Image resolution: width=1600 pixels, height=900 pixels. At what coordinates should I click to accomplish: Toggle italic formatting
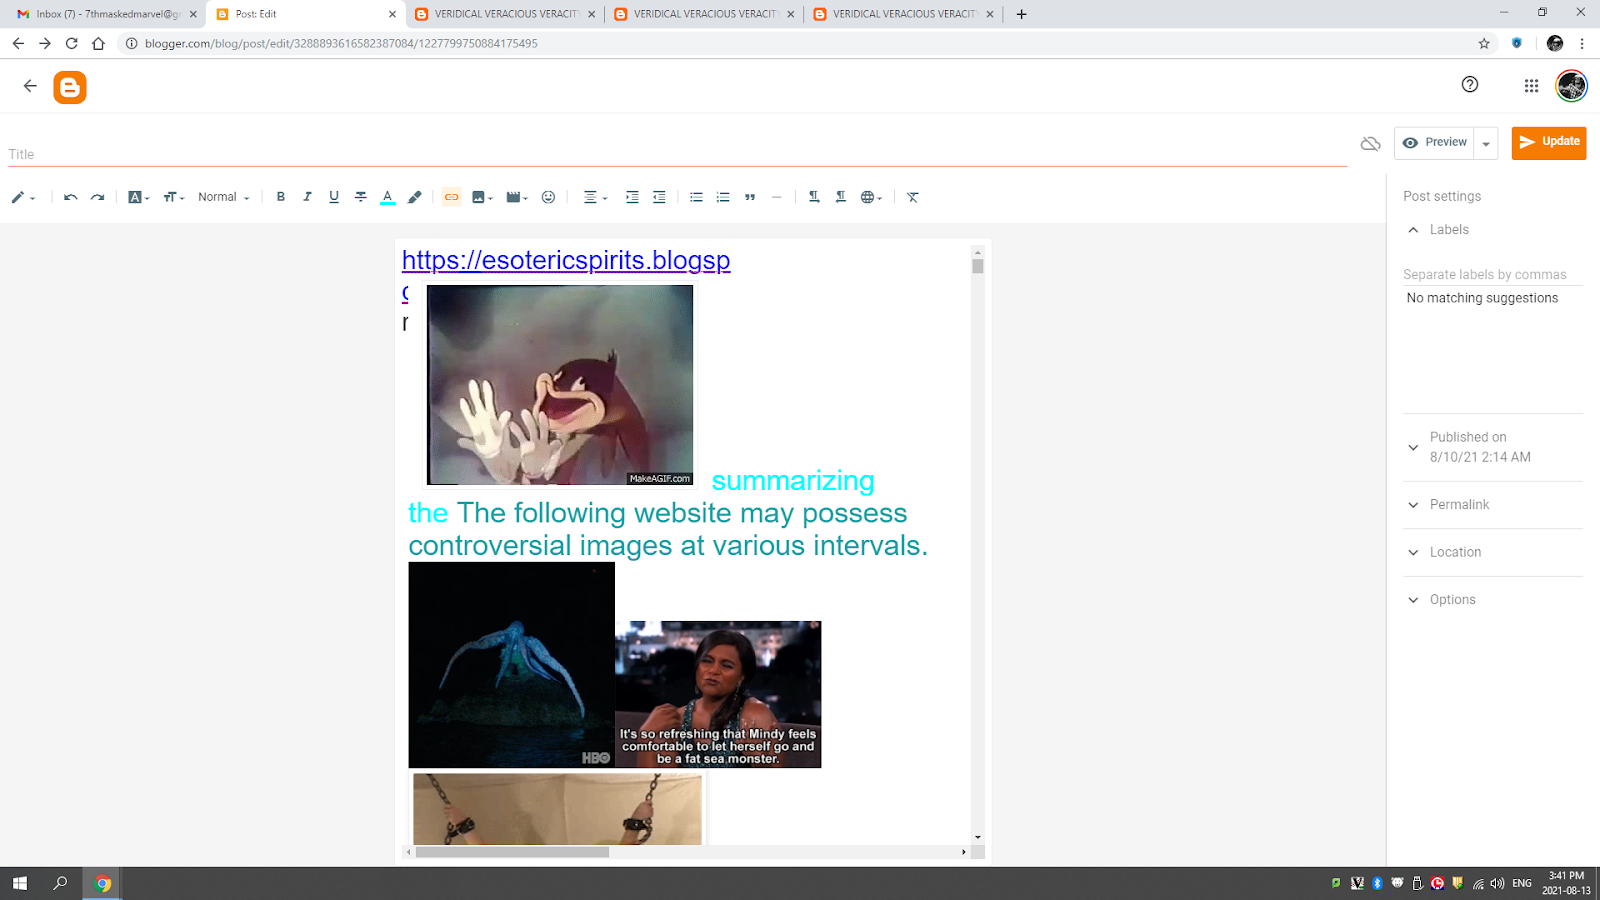click(307, 197)
